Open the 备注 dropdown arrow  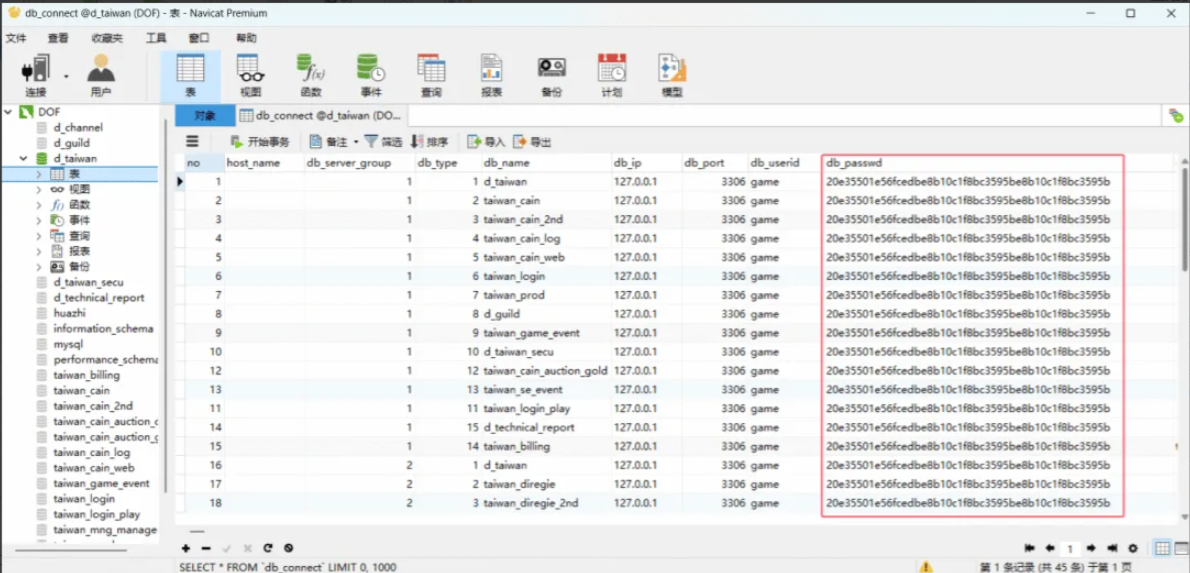click(x=355, y=142)
